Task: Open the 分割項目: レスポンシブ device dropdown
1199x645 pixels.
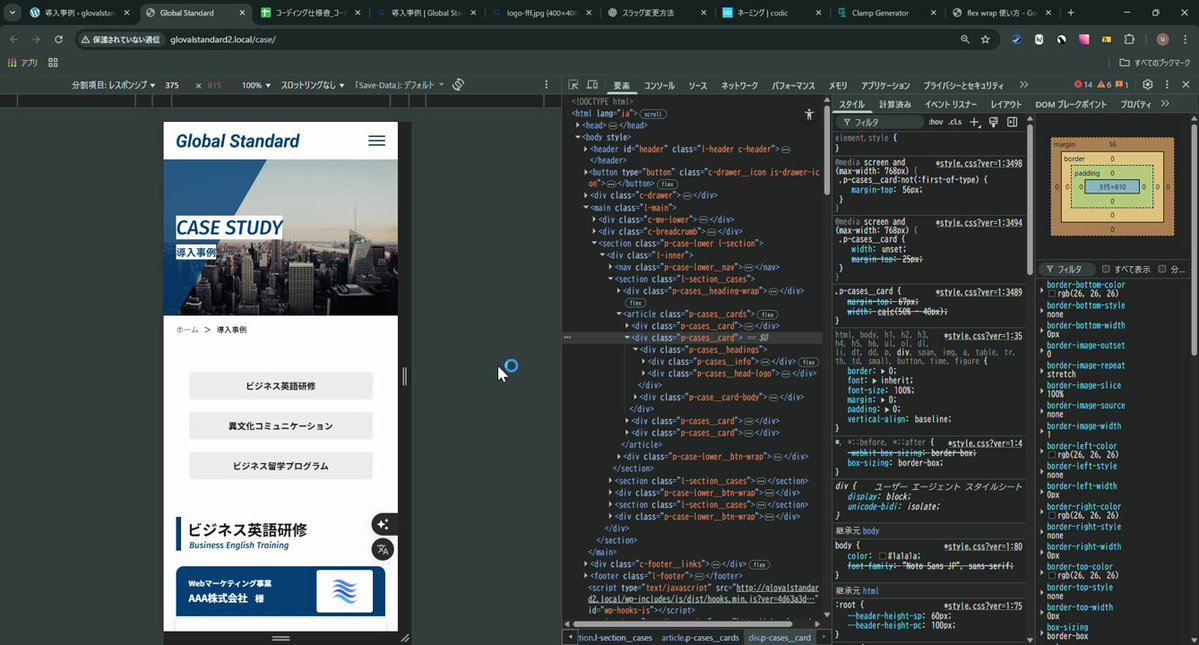Action: tap(113, 85)
